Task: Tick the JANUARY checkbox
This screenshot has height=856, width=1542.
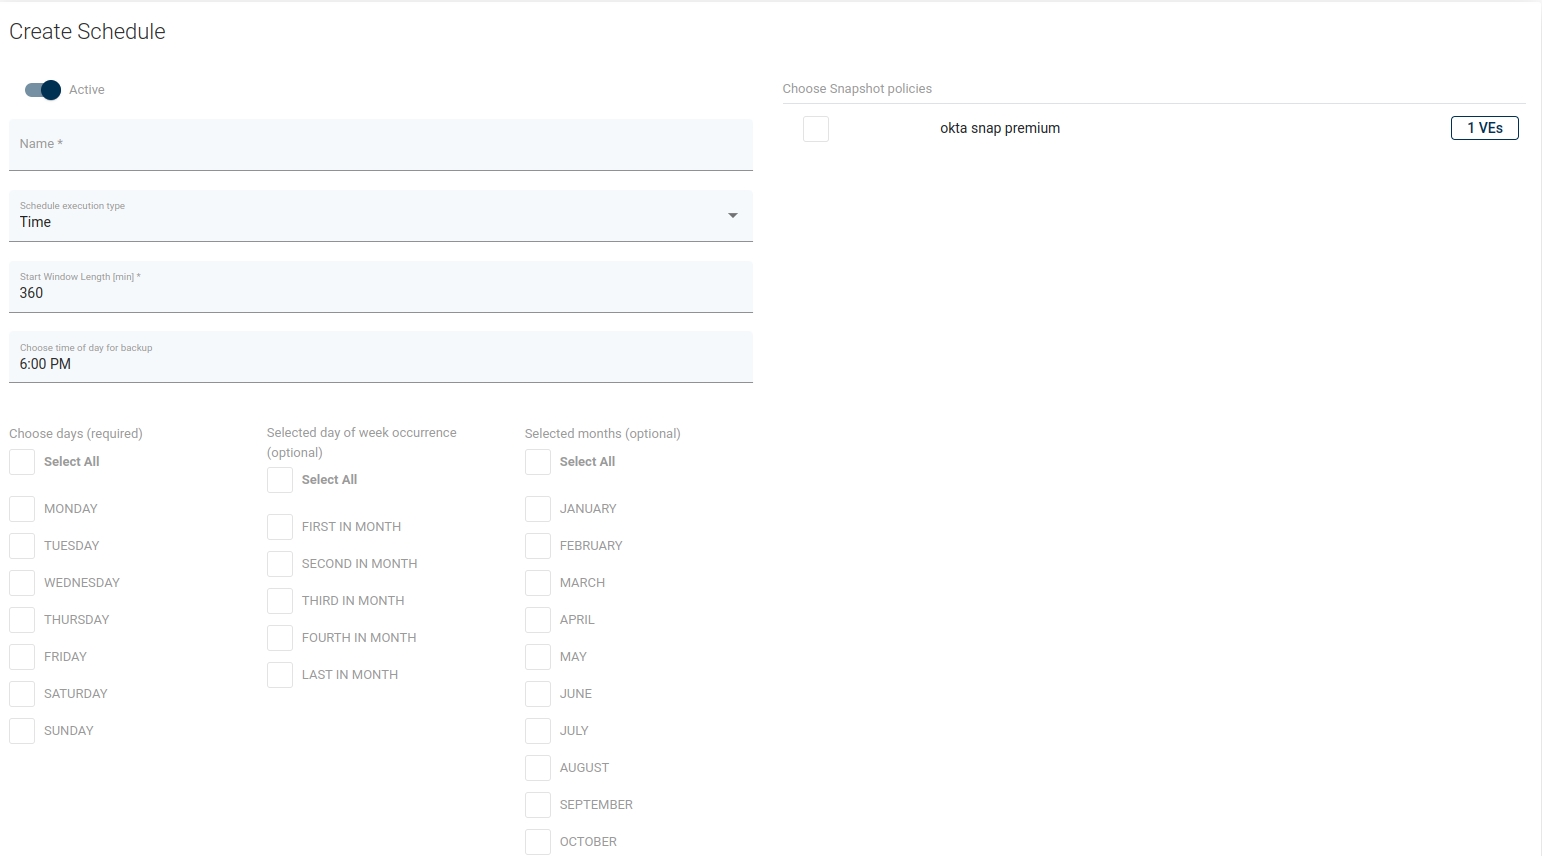Action: click(x=538, y=509)
